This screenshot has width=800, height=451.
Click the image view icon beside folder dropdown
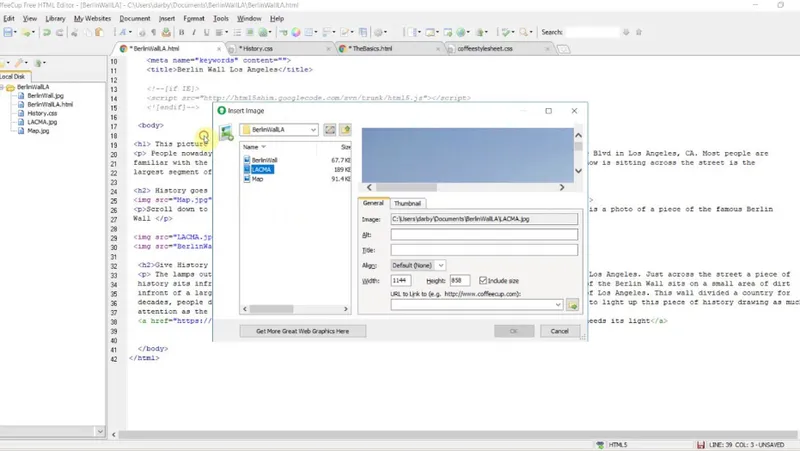tap(330, 130)
